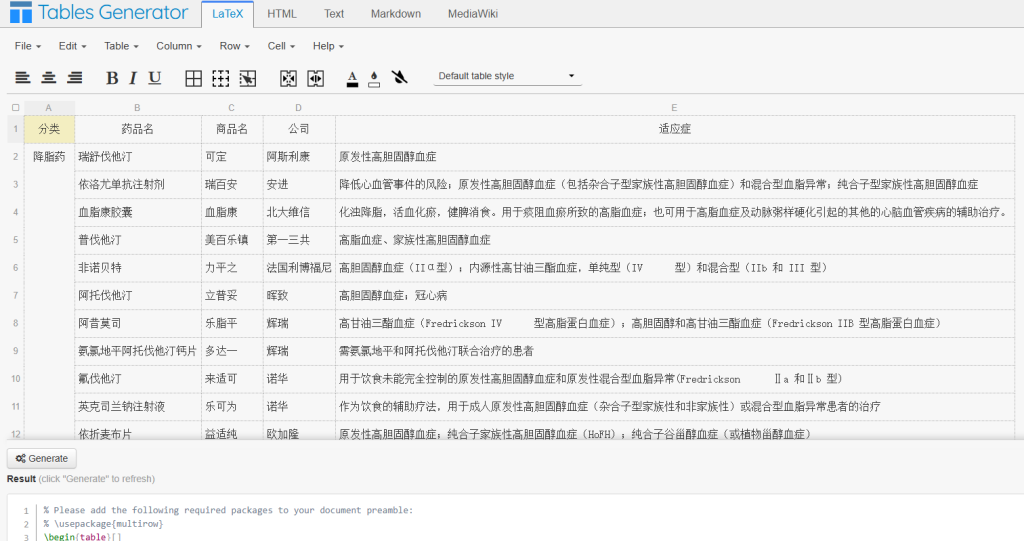
Task: Open the Edit menu
Action: coord(72,46)
